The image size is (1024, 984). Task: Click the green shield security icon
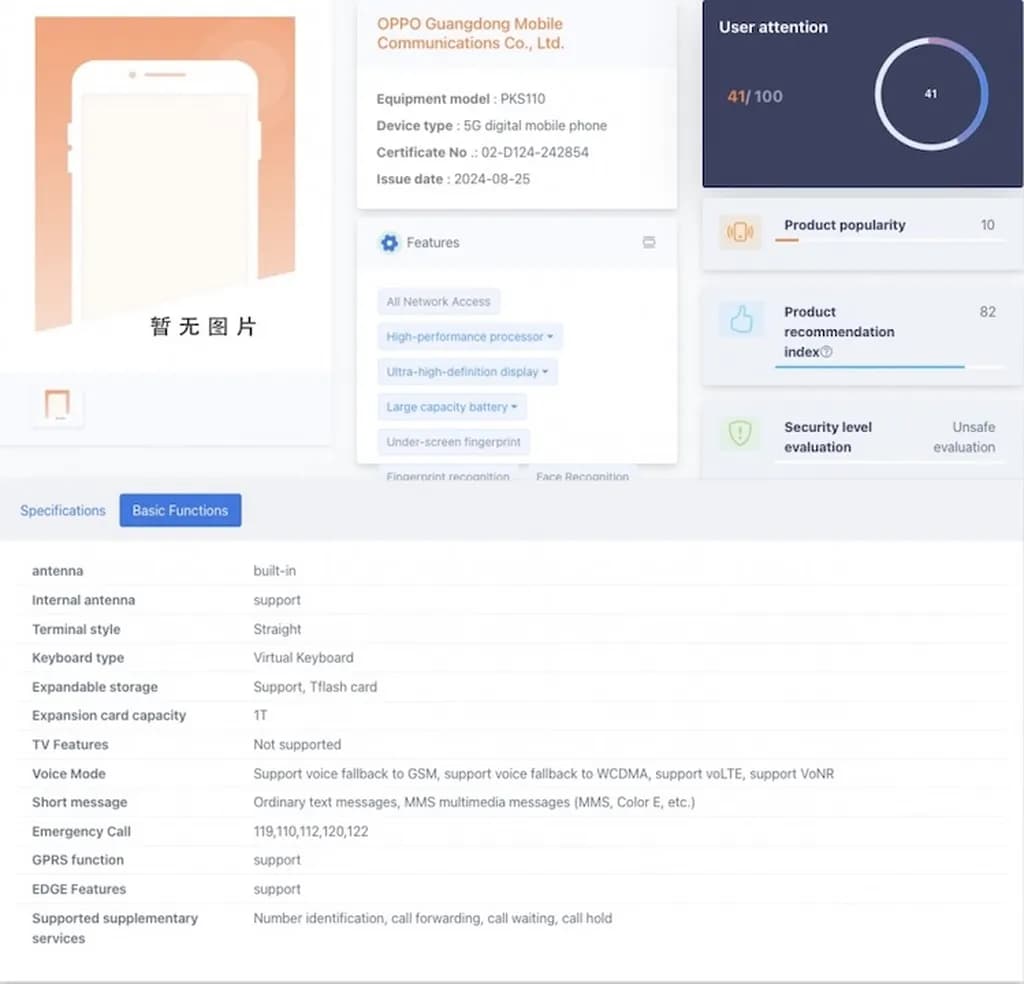[740, 433]
